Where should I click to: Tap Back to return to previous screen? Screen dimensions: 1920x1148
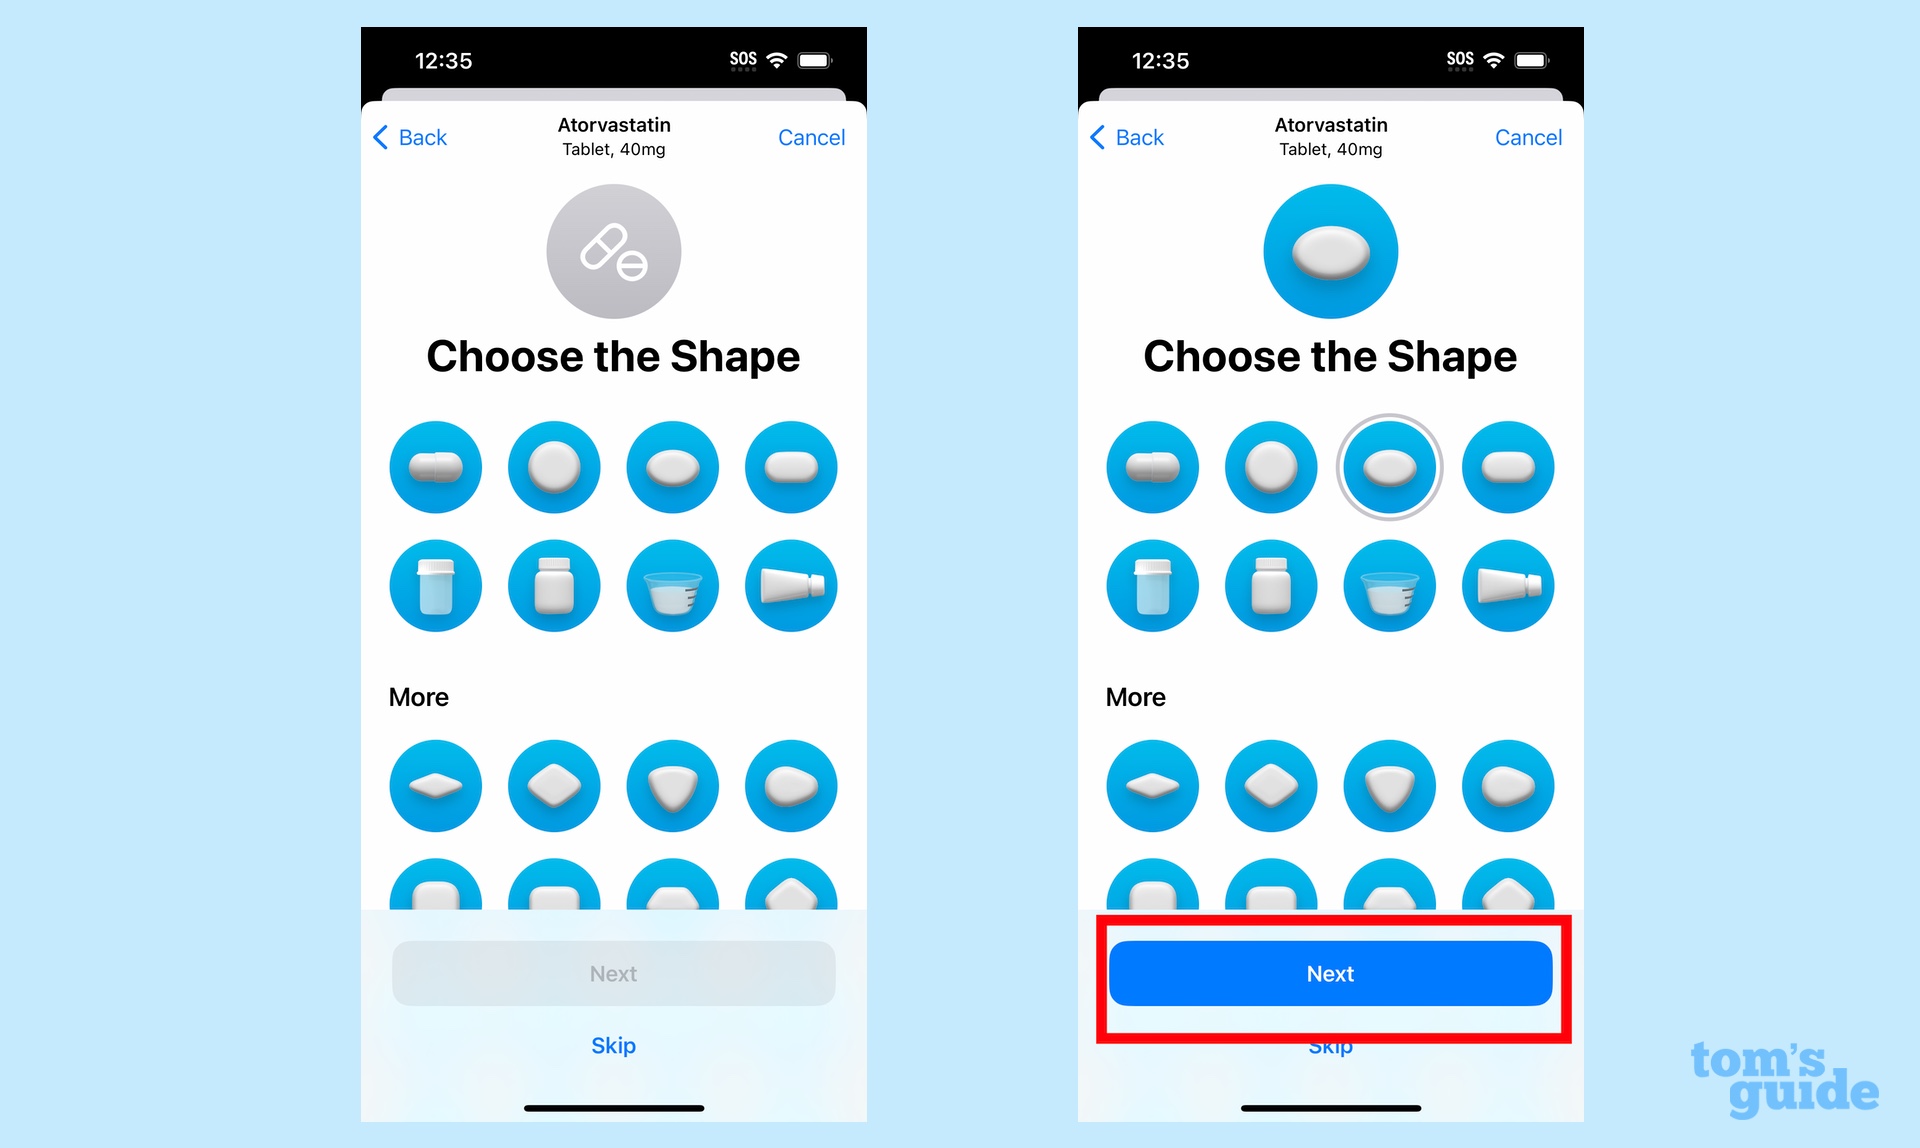pyautogui.click(x=417, y=137)
